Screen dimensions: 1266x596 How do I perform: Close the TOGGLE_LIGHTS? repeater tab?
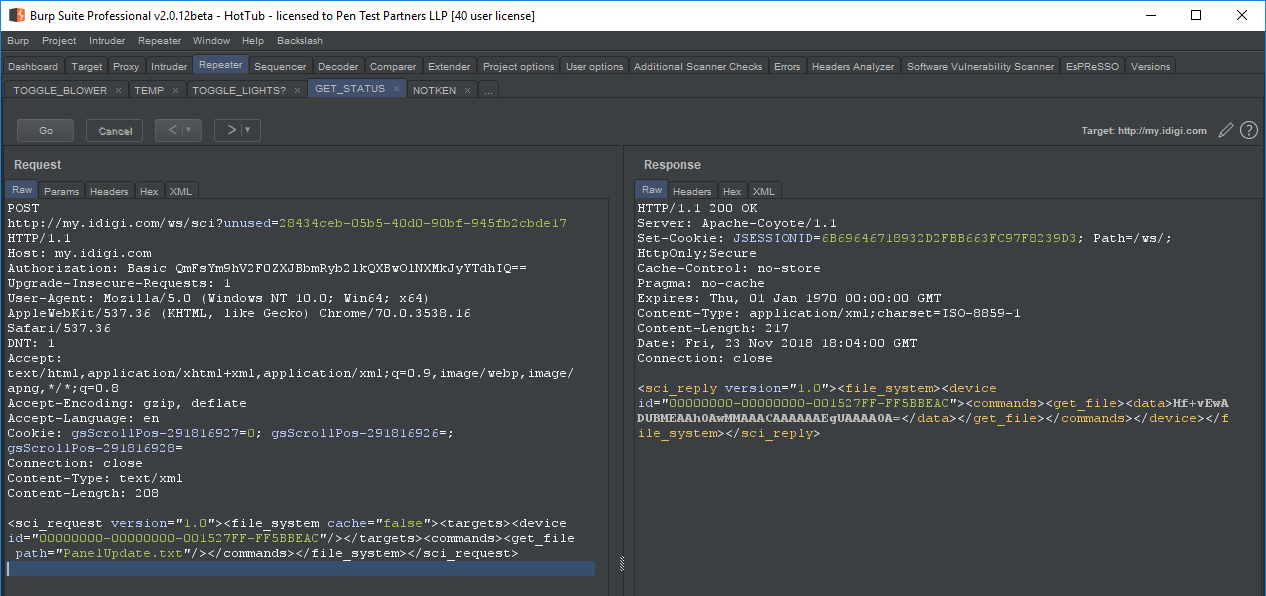[298, 90]
